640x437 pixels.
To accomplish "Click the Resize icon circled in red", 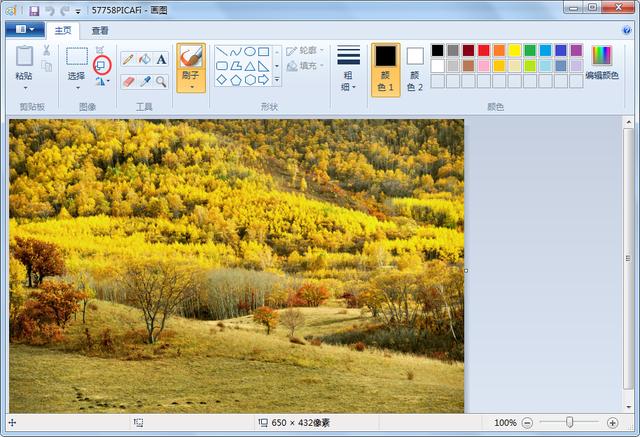I will tap(101, 65).
